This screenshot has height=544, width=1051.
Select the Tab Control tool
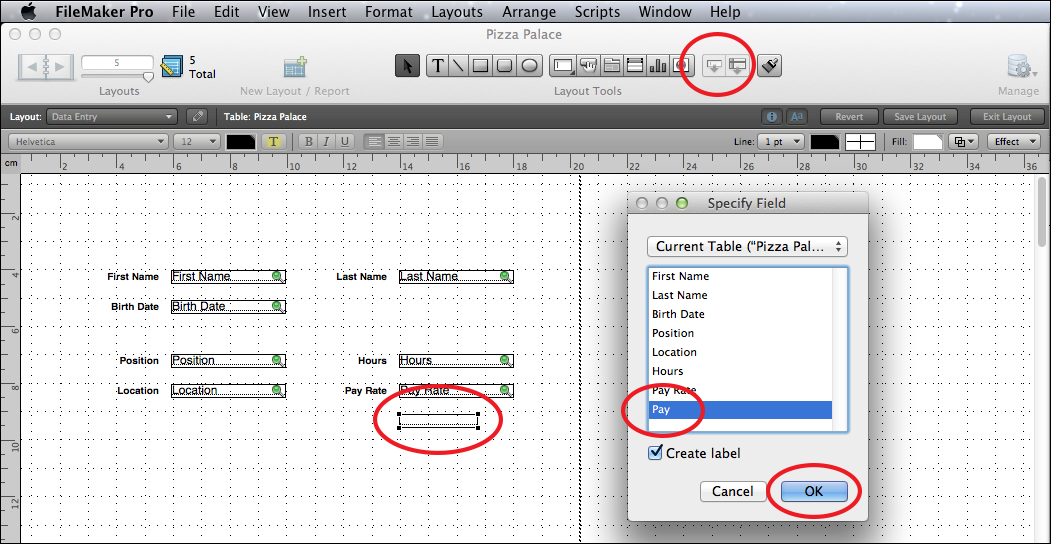(x=611, y=66)
